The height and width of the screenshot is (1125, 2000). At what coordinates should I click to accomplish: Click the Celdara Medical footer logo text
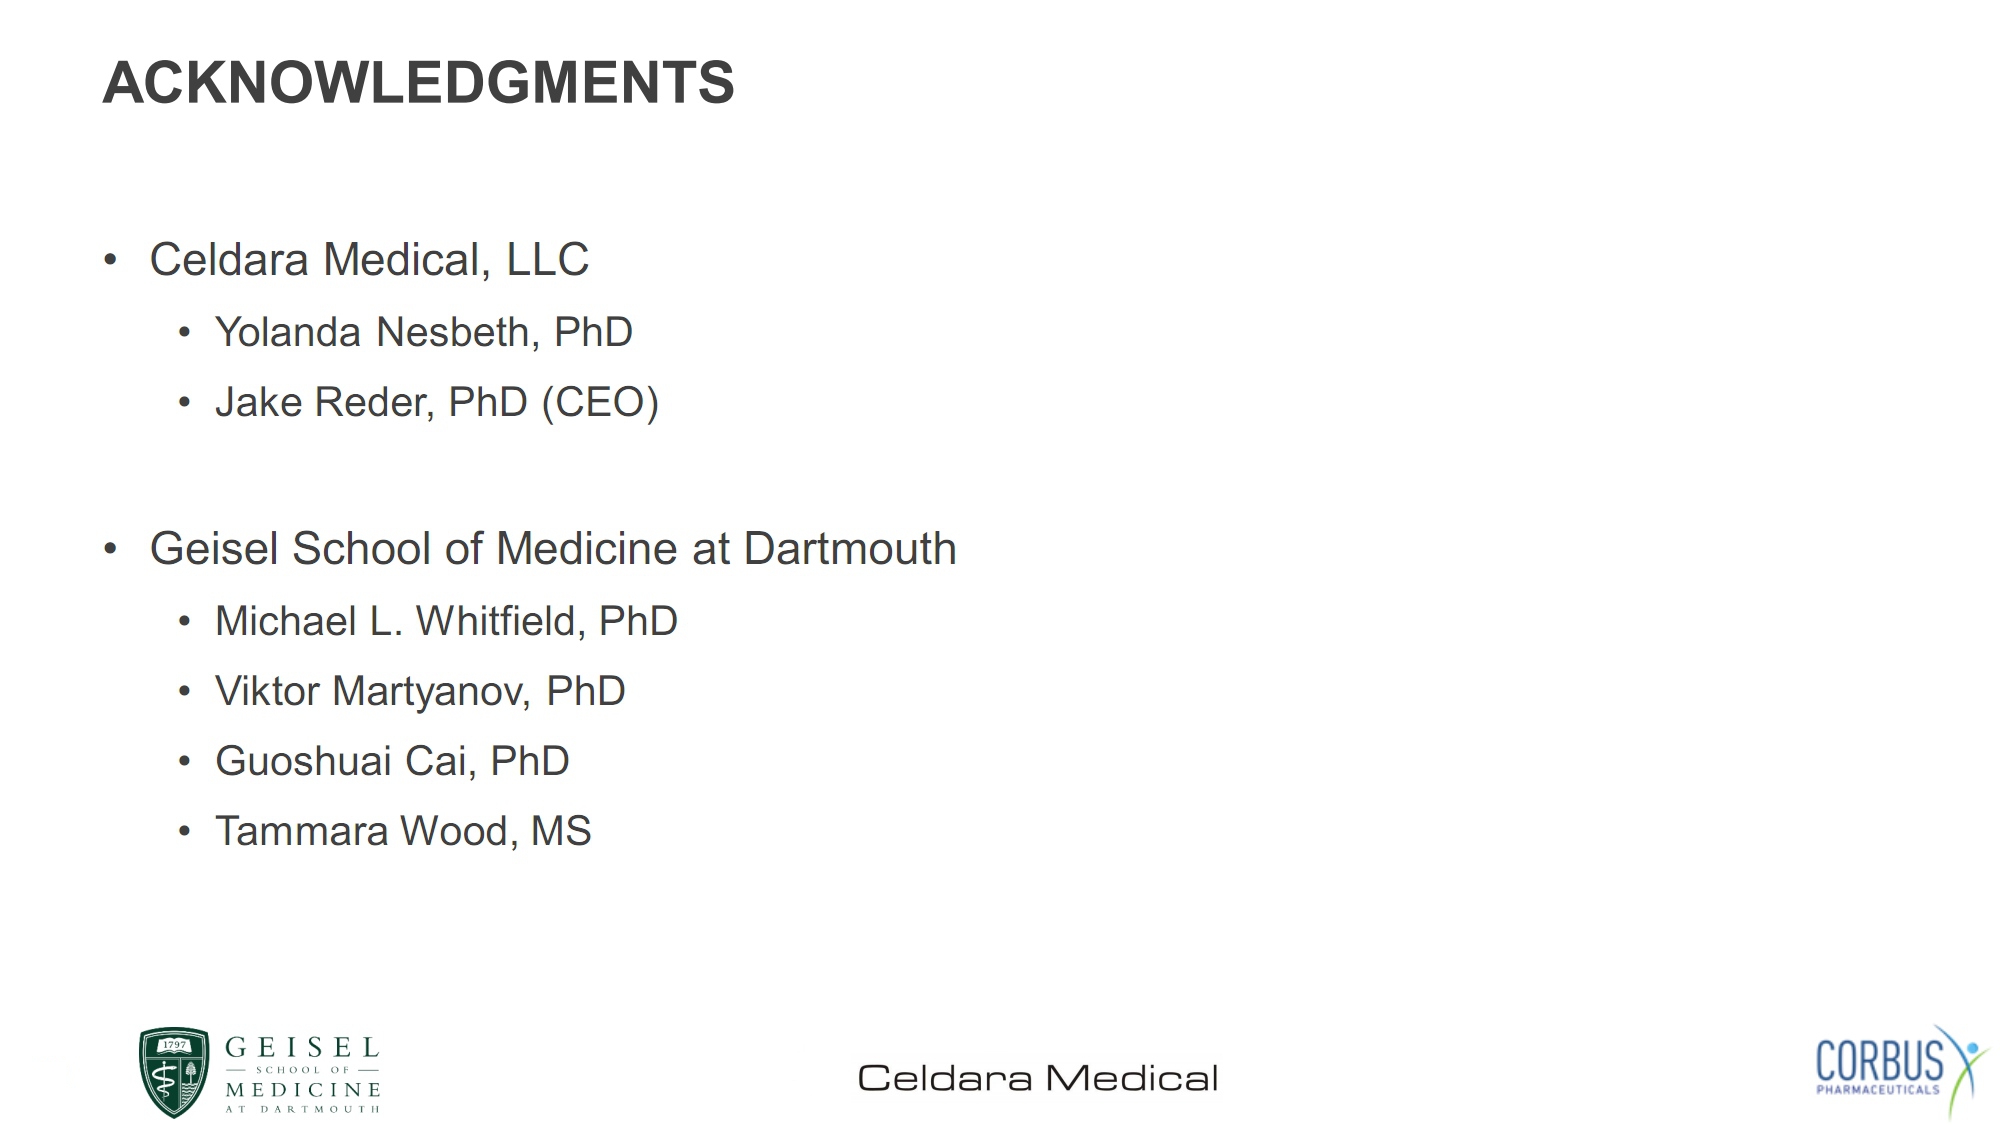tap(1038, 1078)
